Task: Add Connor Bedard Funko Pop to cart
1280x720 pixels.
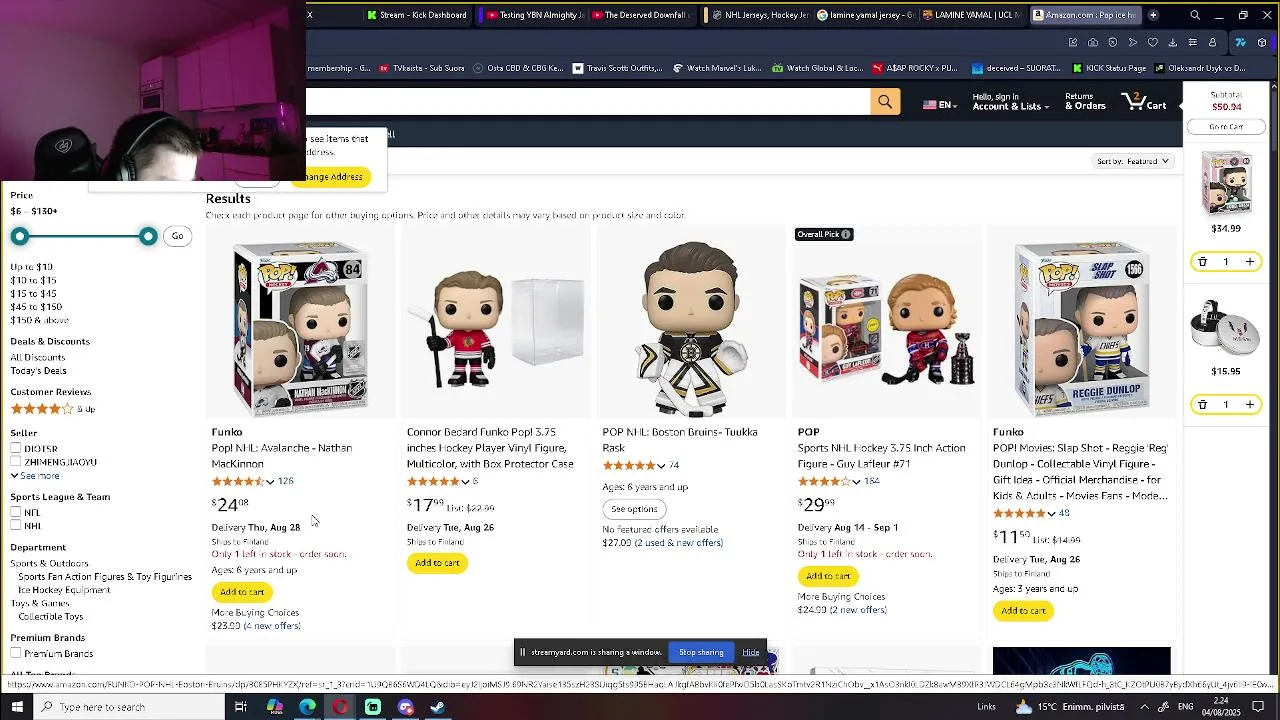Action: tap(437, 563)
